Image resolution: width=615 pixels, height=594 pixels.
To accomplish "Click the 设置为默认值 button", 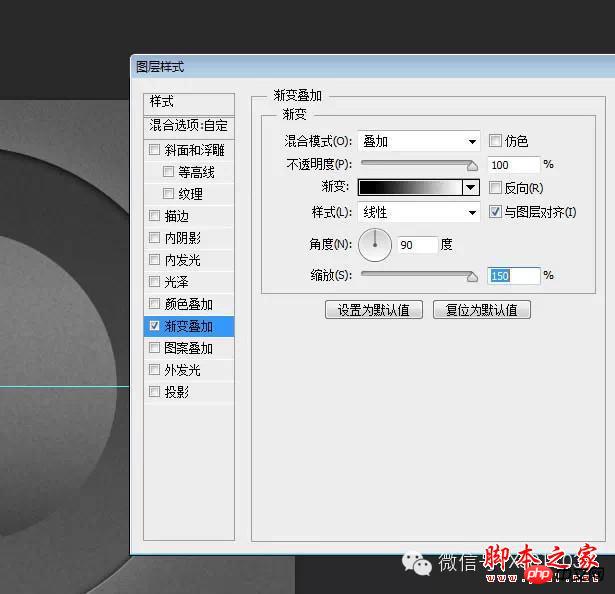I will tap(374, 310).
